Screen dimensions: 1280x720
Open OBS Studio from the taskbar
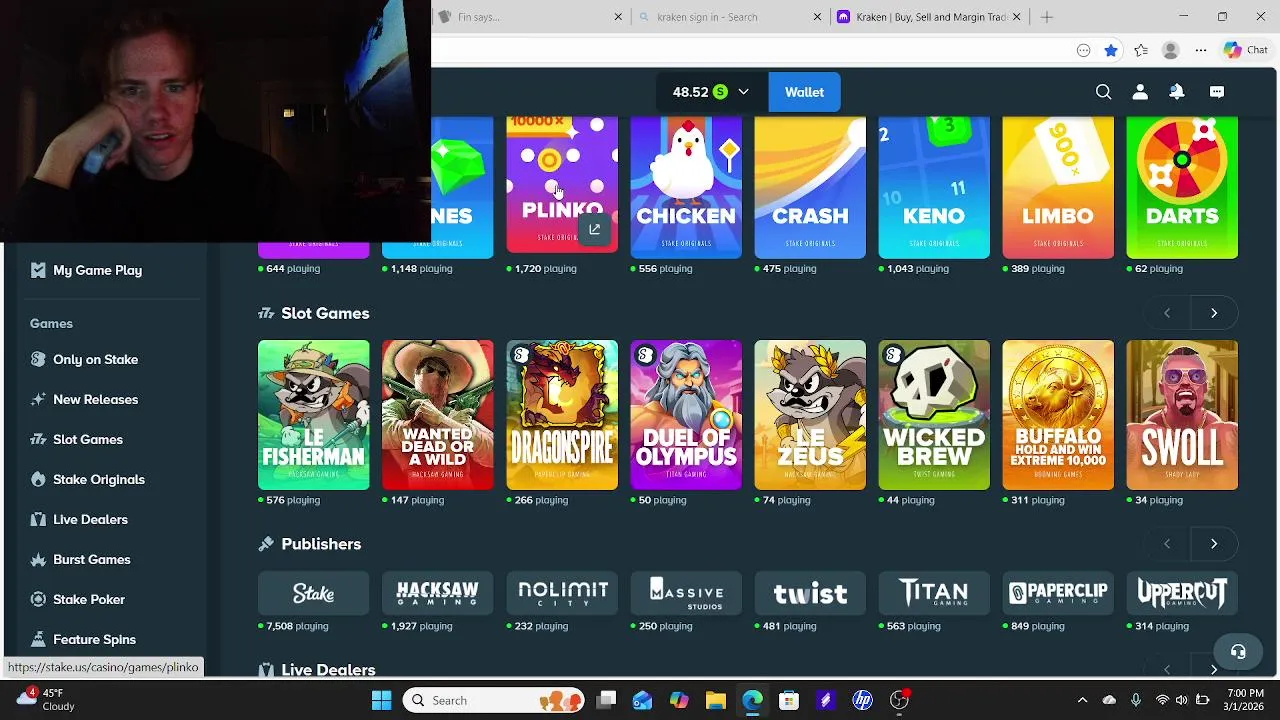899,700
